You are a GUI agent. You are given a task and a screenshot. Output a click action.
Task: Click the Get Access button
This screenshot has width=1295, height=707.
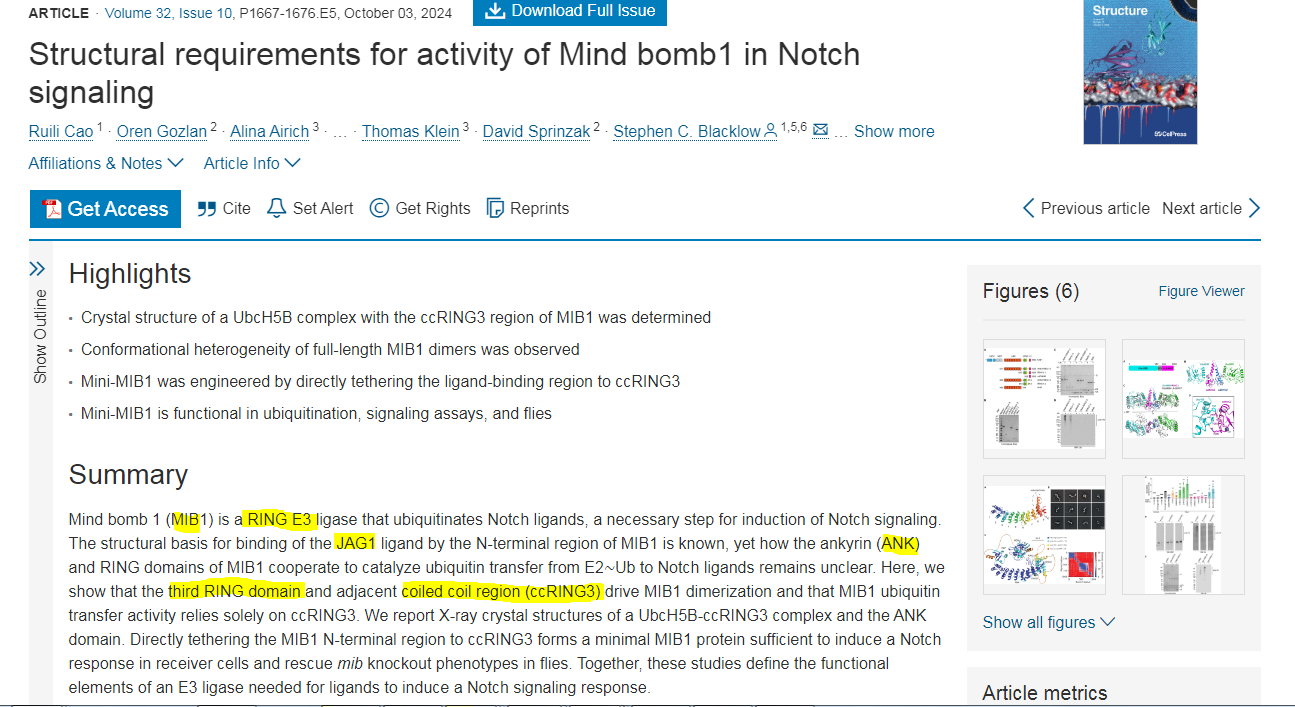click(x=105, y=208)
